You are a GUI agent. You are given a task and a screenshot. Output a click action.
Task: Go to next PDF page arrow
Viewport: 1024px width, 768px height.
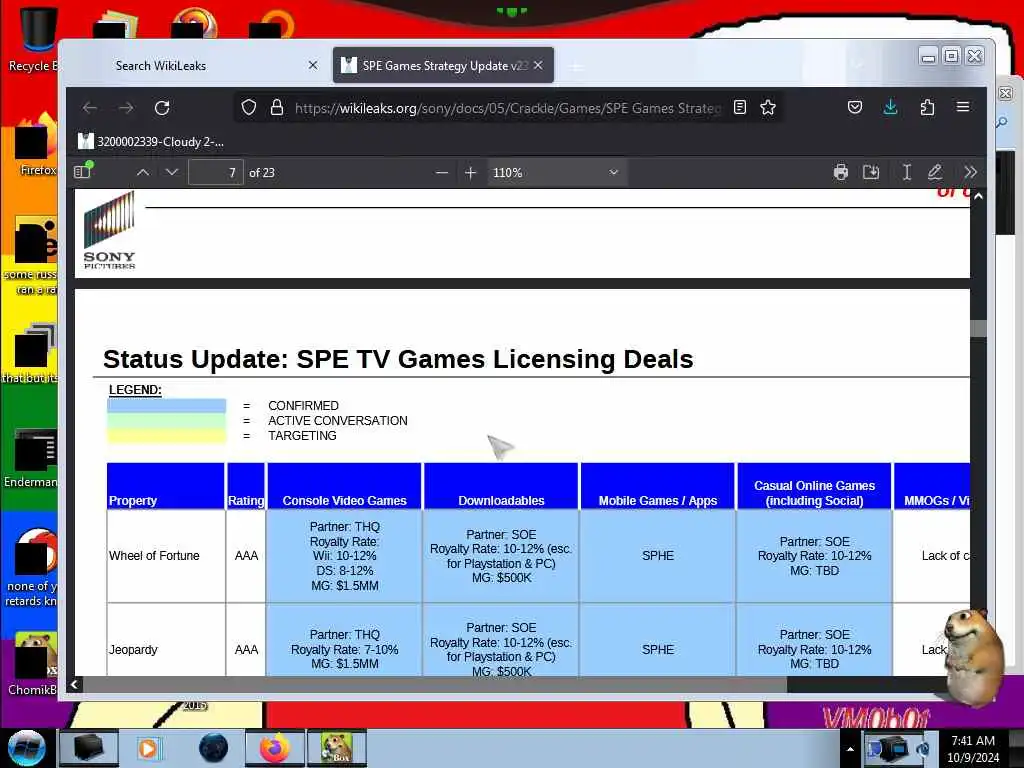tap(172, 172)
